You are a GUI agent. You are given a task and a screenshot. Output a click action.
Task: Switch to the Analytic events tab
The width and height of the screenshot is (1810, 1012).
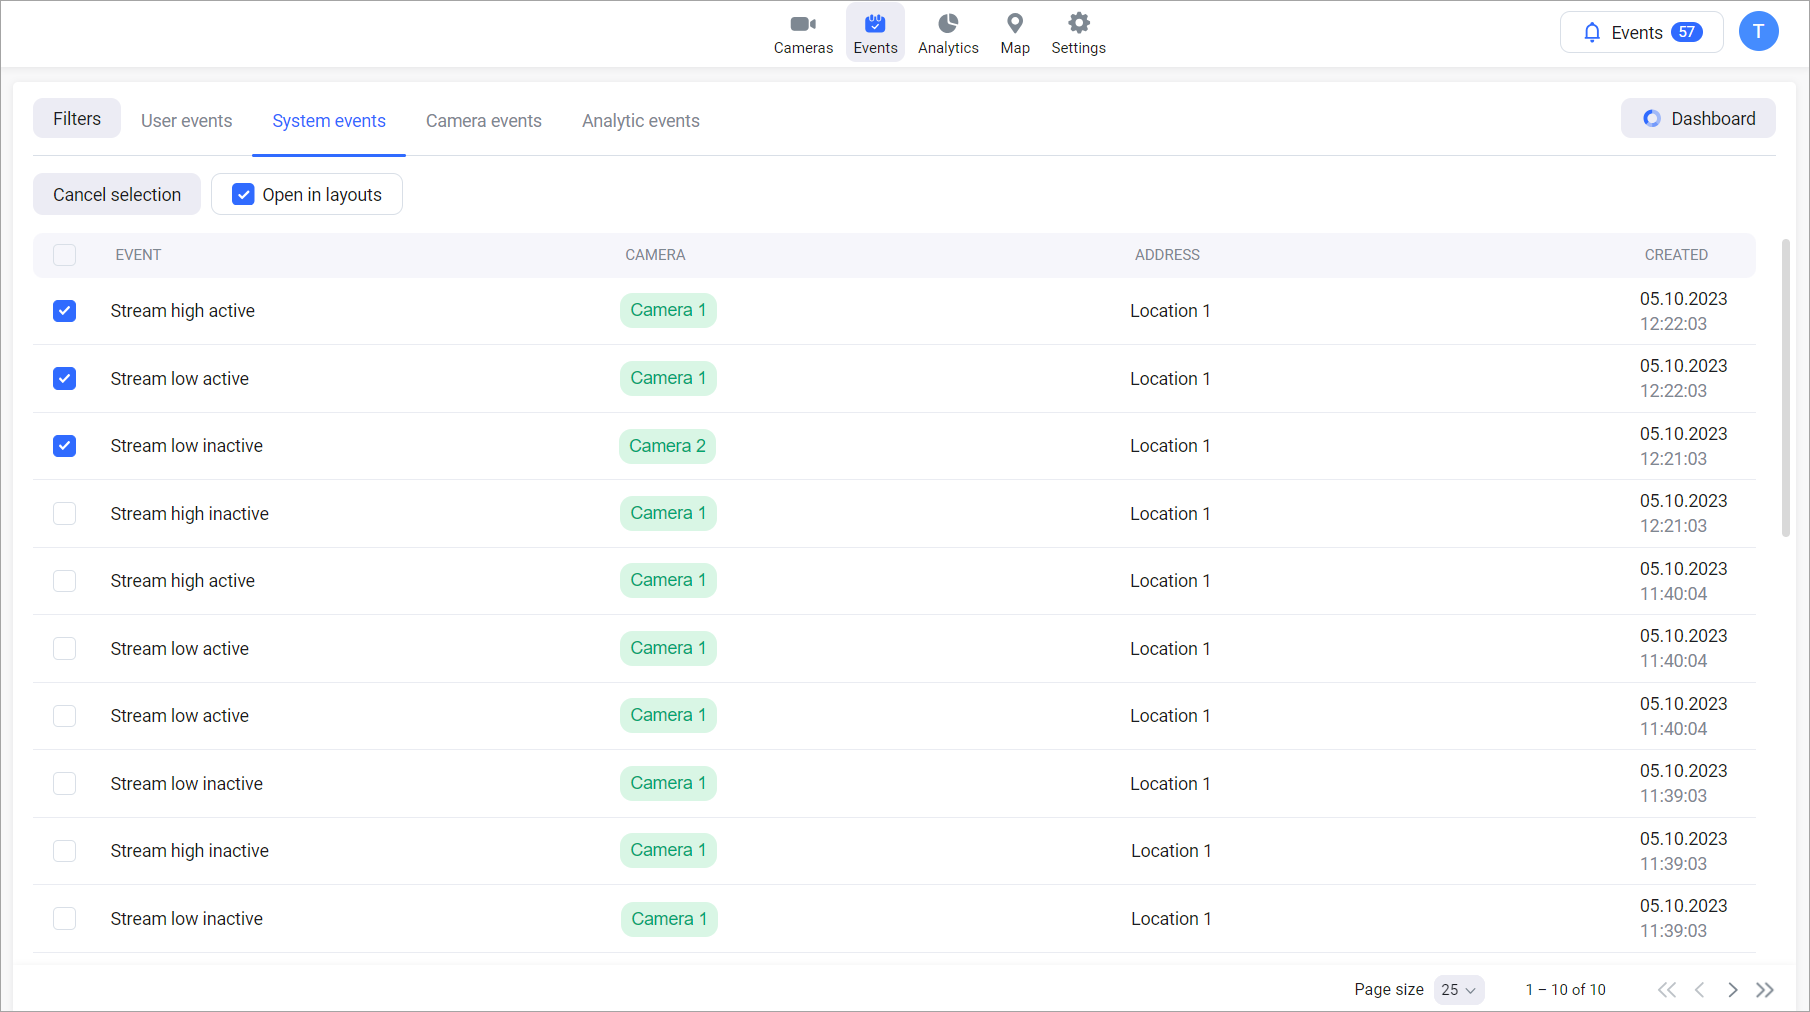[x=640, y=121]
